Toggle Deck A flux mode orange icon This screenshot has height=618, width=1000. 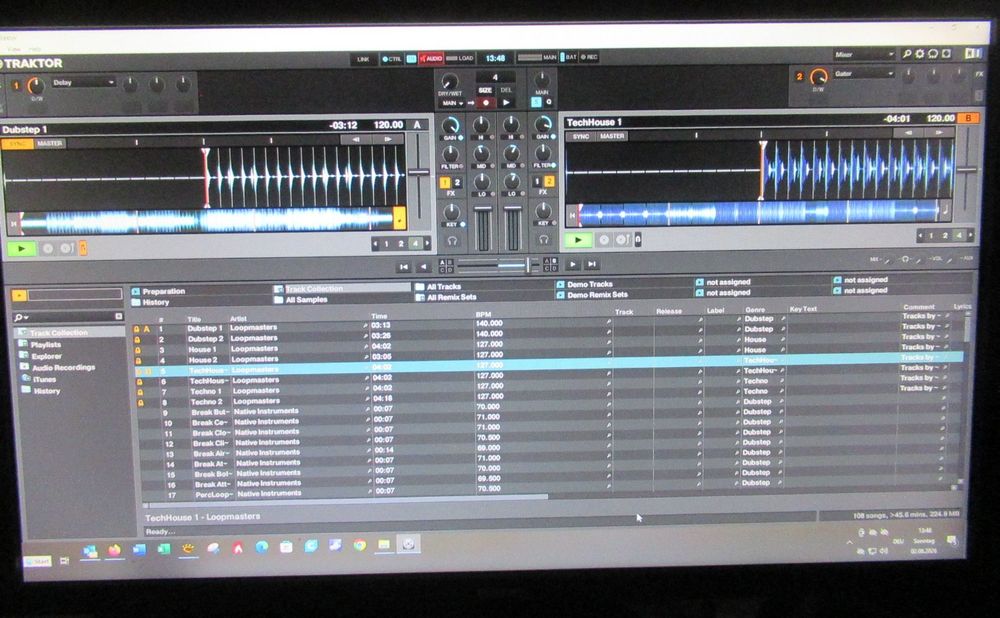pos(83,247)
